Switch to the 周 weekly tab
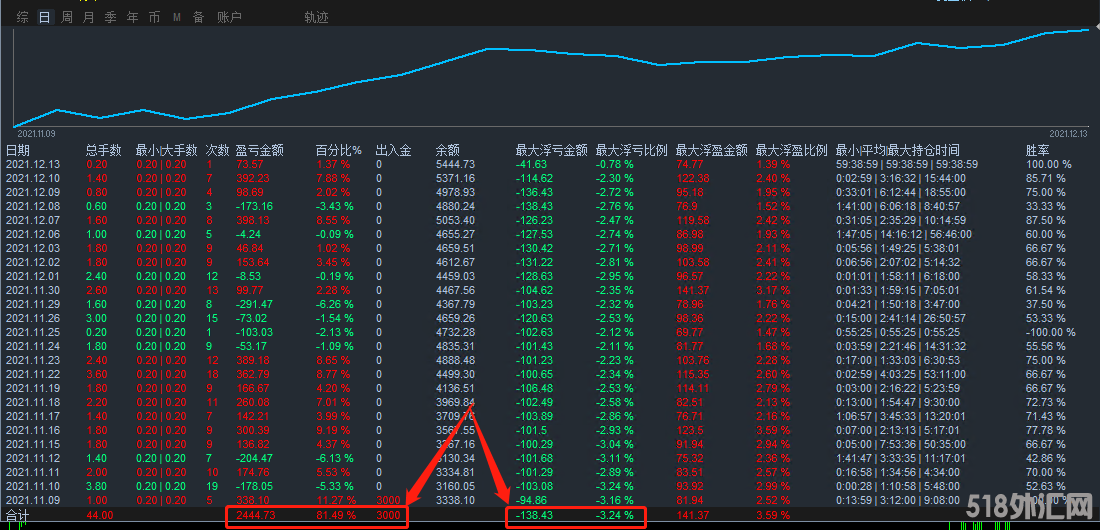The image size is (1100, 530). coord(66,17)
